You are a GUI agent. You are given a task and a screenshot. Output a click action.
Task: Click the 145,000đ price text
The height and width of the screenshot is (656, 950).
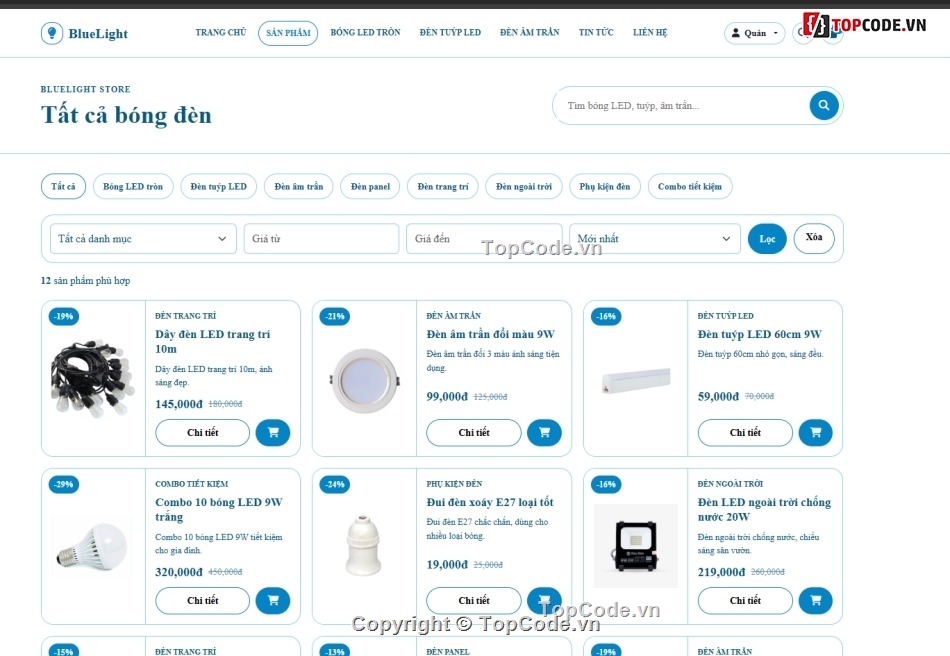(179, 404)
